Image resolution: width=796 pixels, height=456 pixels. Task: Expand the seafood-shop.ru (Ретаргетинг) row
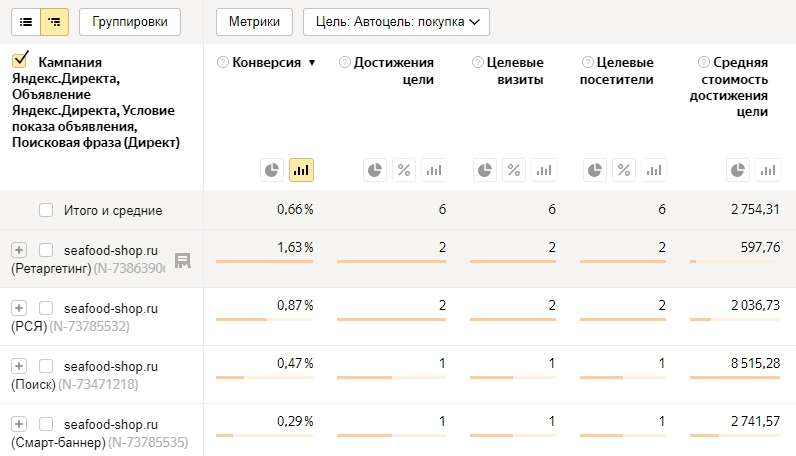tap(18, 250)
